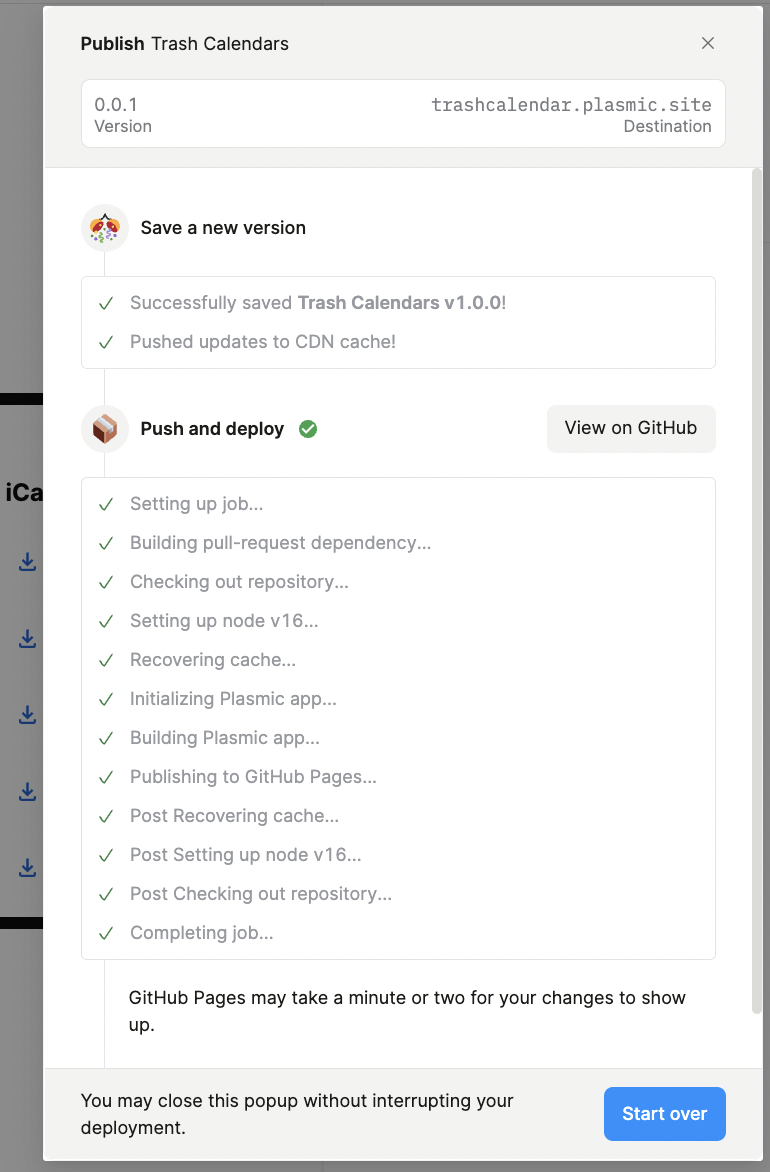Click the Push and deploy heading
Screen dimensions: 770x1172
(x=212, y=429)
